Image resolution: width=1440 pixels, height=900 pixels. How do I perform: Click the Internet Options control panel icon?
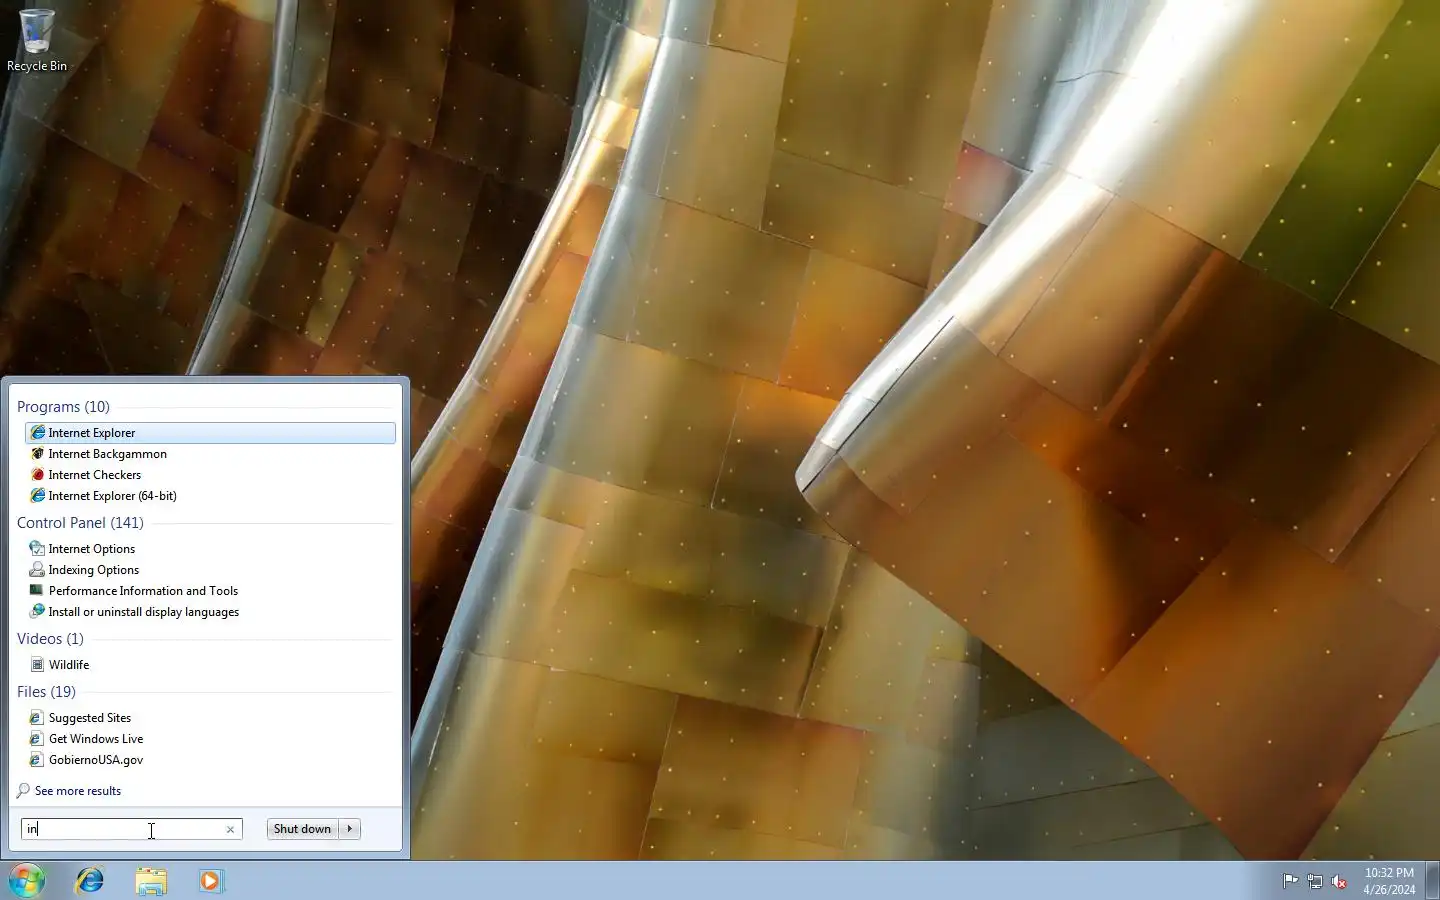(37, 549)
